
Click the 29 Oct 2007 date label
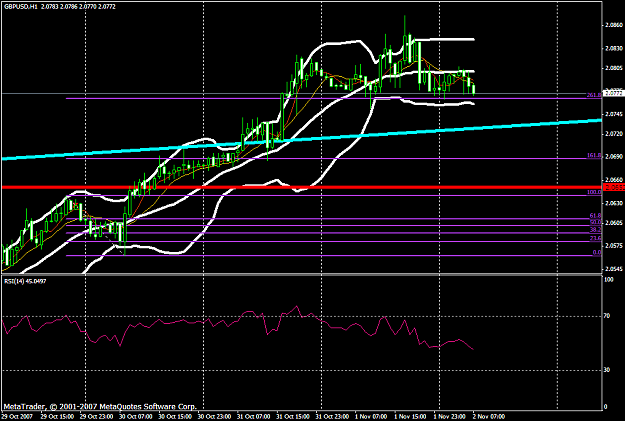pyautogui.click(x=17, y=417)
